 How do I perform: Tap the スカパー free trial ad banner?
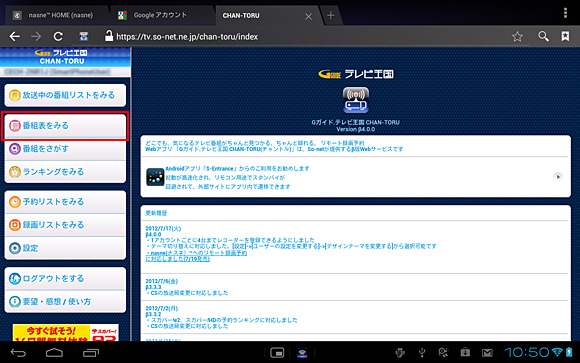(65, 333)
